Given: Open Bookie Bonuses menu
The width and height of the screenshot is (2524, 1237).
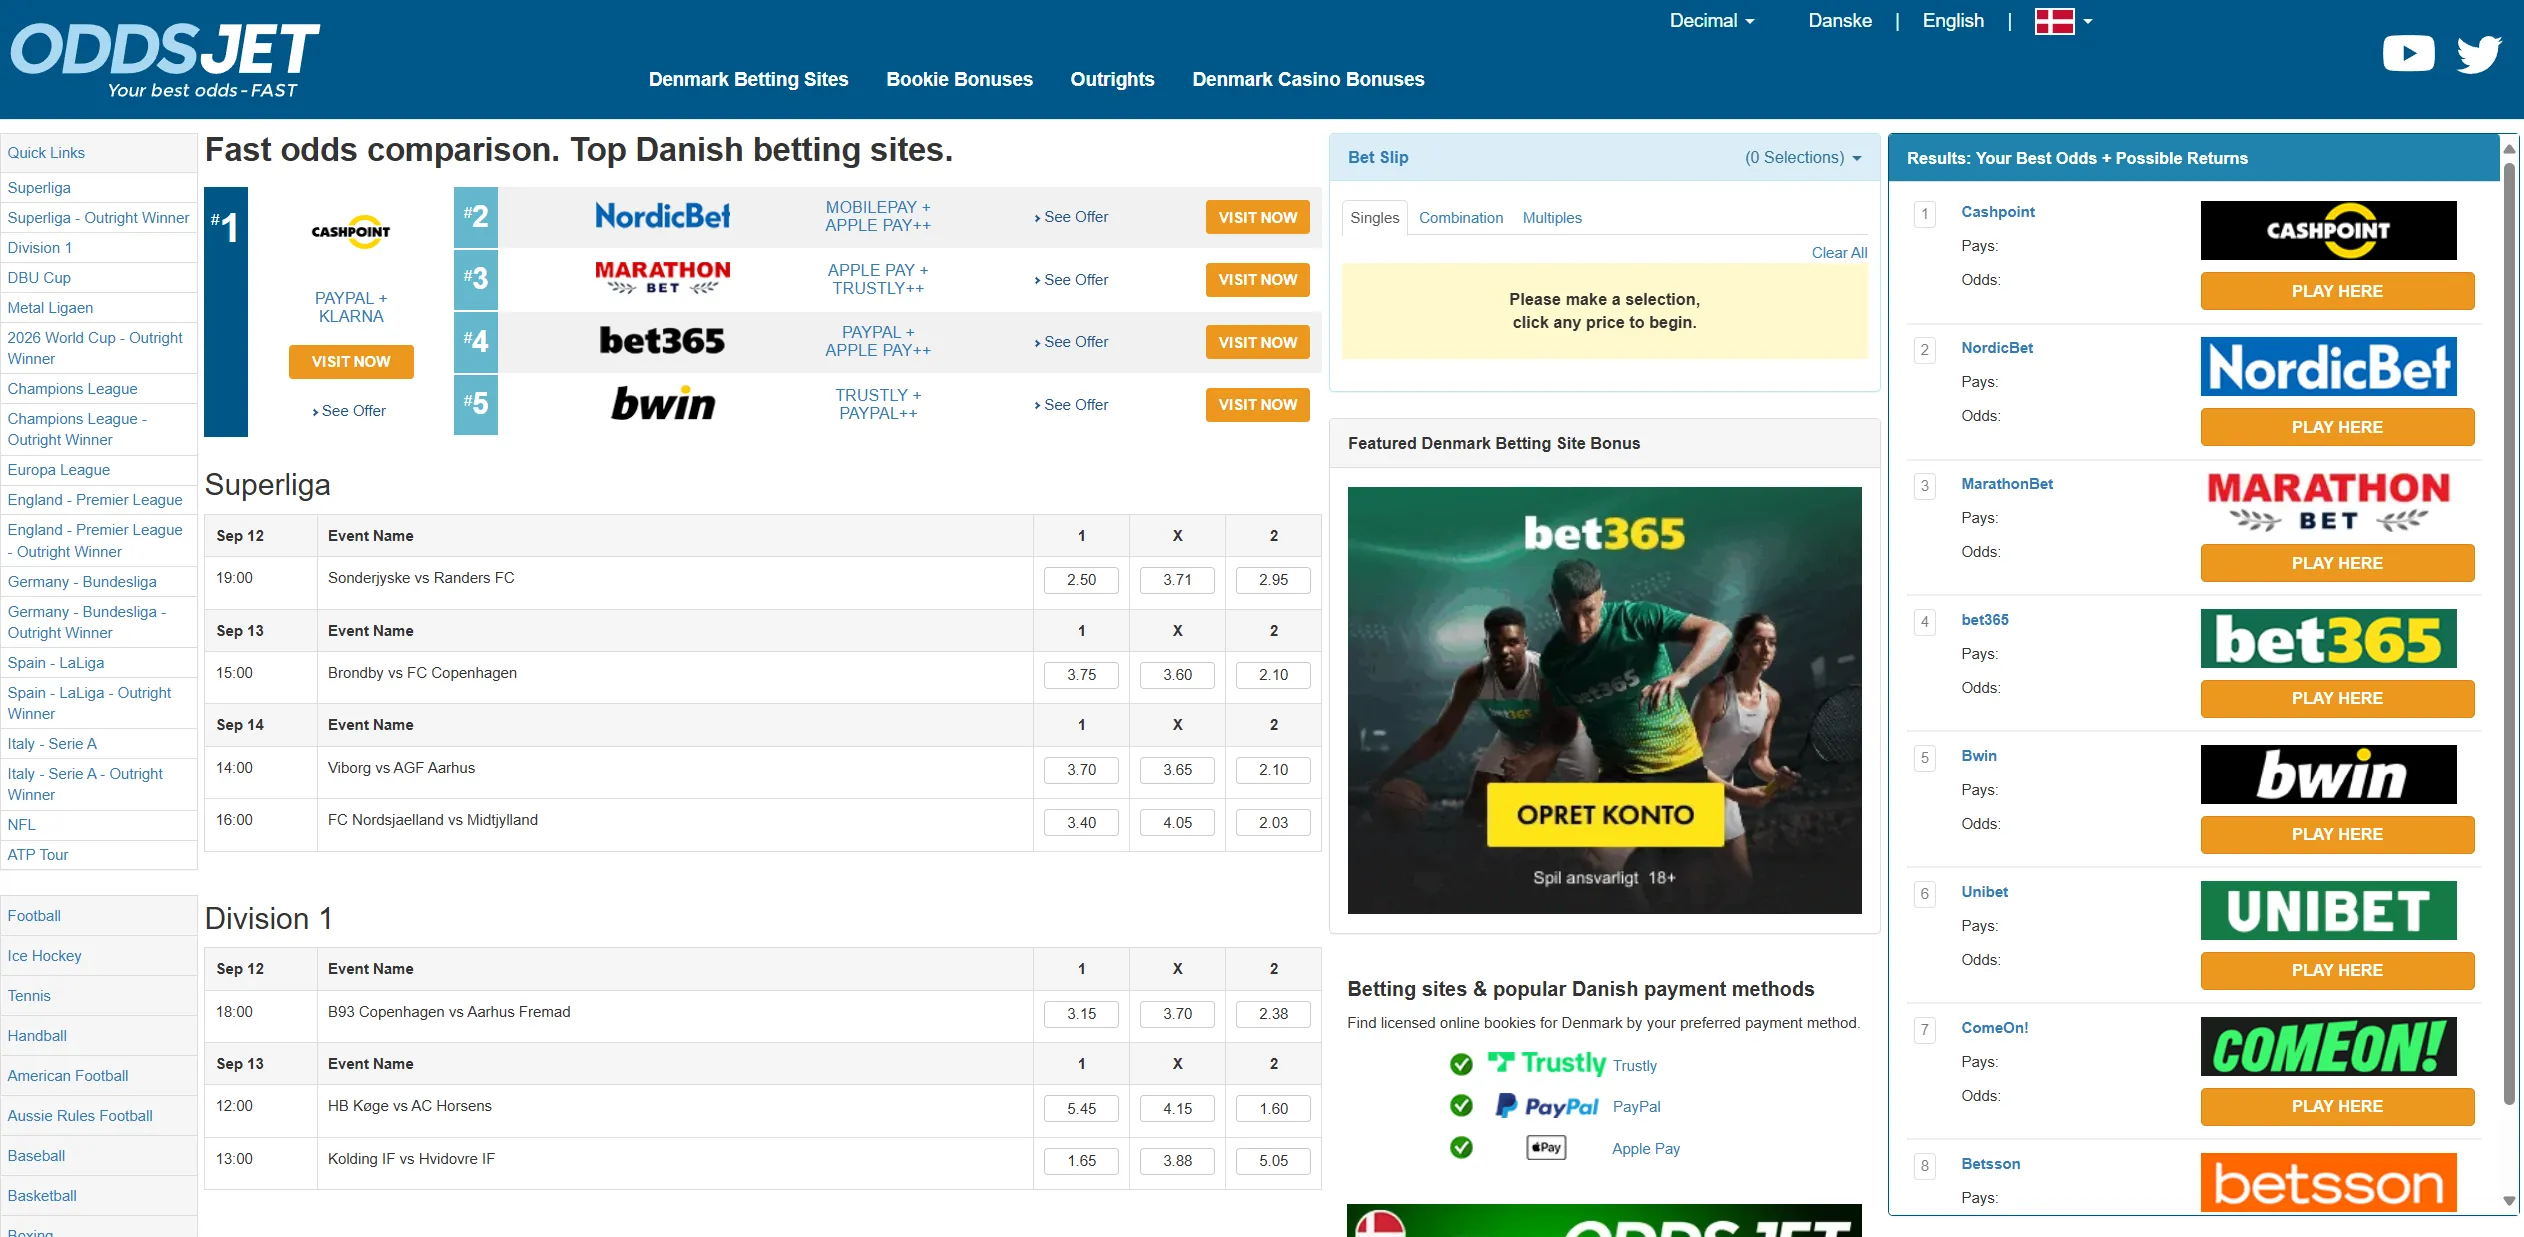Looking at the screenshot, I should pyautogui.click(x=959, y=79).
